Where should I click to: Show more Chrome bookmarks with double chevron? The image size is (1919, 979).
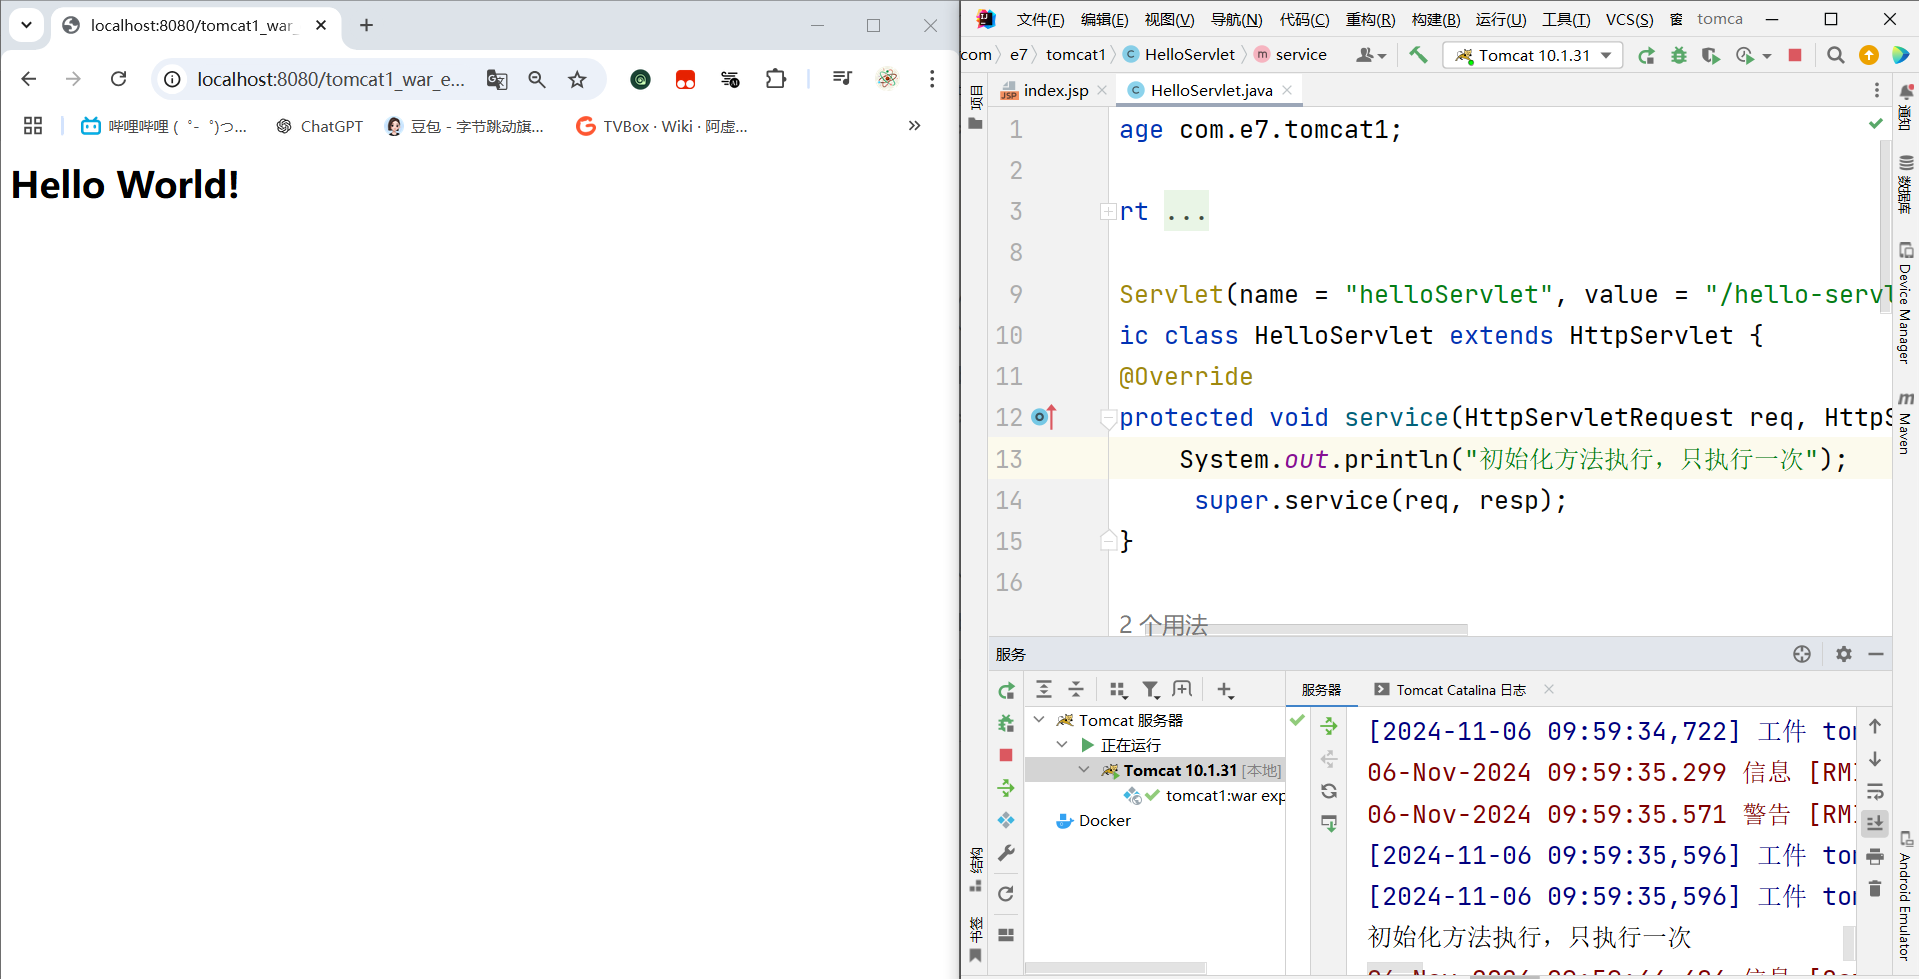tap(914, 126)
